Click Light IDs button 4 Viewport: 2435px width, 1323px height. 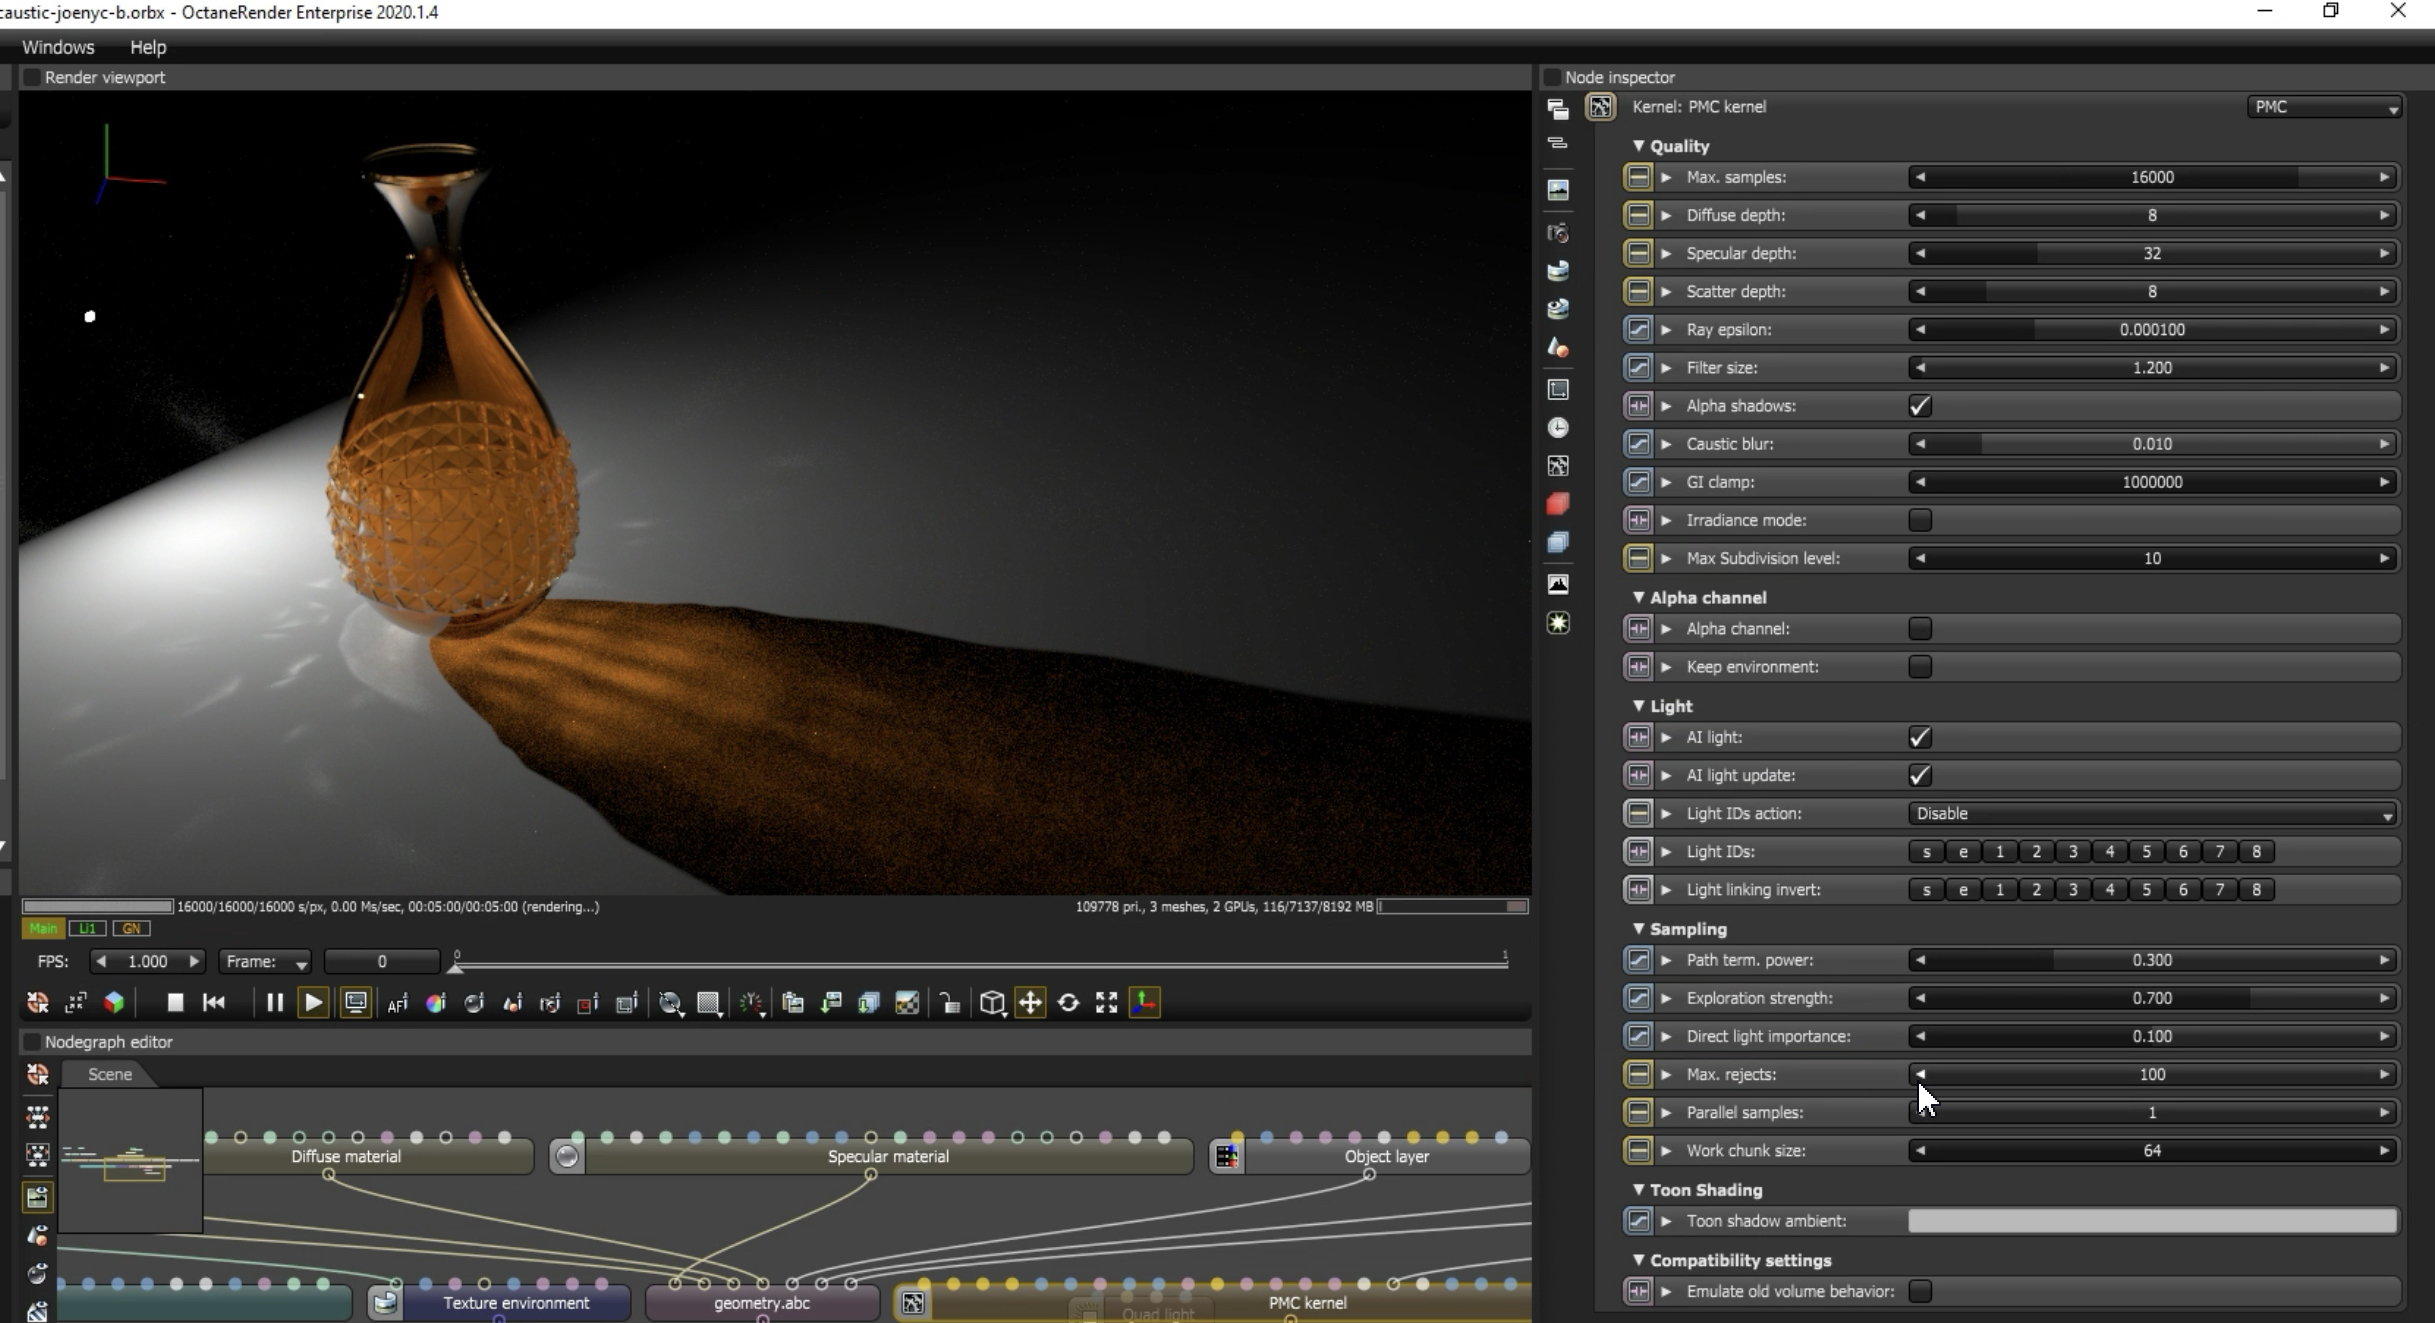[x=2109, y=852]
